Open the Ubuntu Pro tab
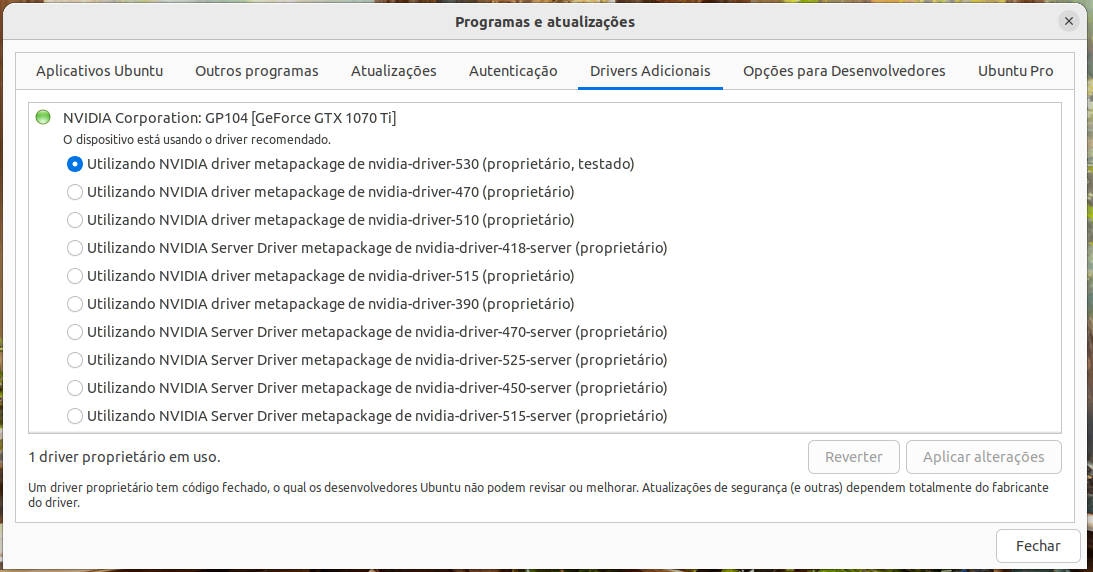The width and height of the screenshot is (1093, 572). point(1015,71)
